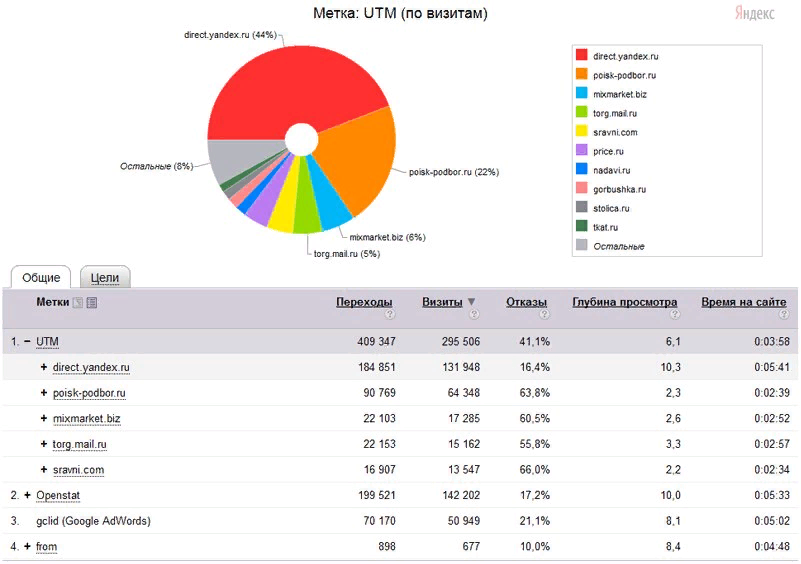
Task: Click the "direct.yandex.ru (44%)" chart label
Action: pos(230,35)
